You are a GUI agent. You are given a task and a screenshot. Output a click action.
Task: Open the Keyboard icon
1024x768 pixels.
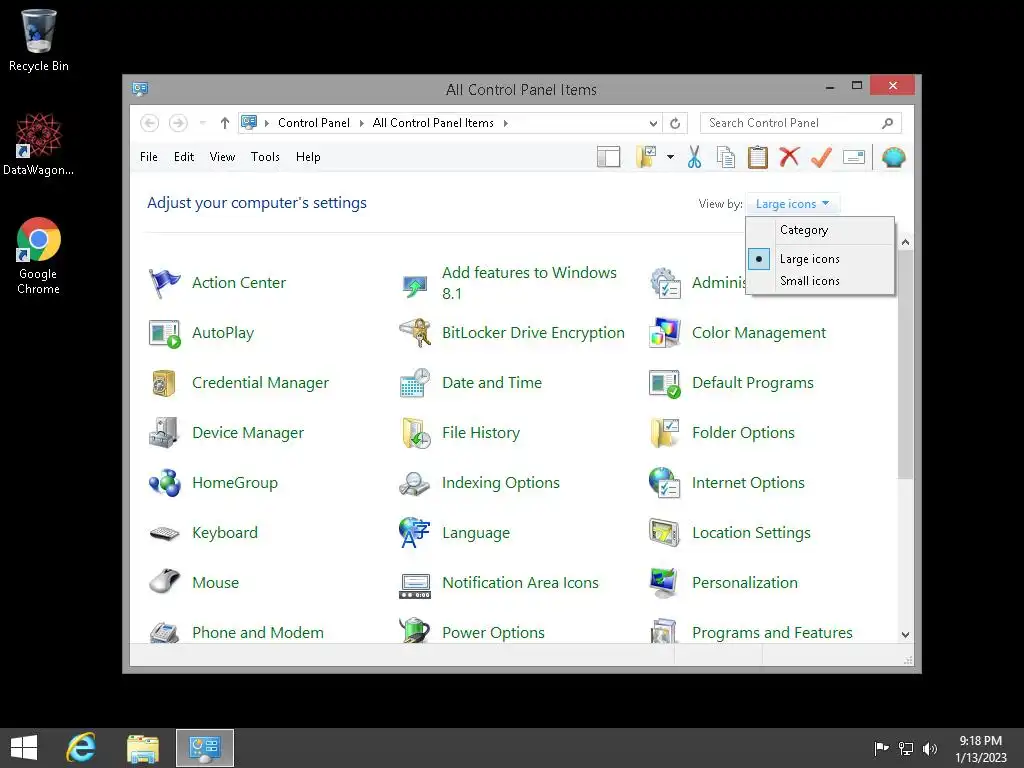pos(164,533)
